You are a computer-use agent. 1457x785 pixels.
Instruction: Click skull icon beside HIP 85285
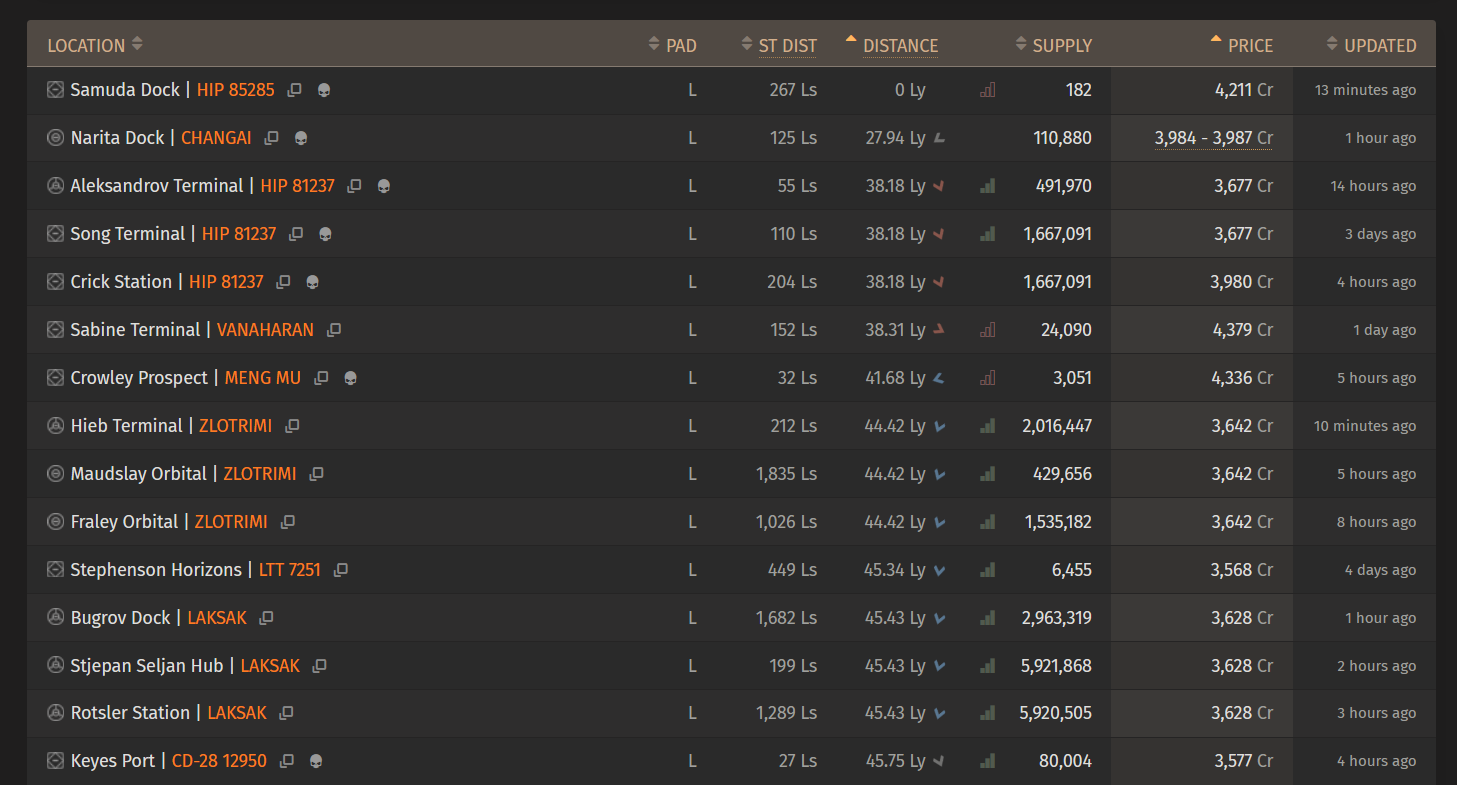tap(323, 90)
